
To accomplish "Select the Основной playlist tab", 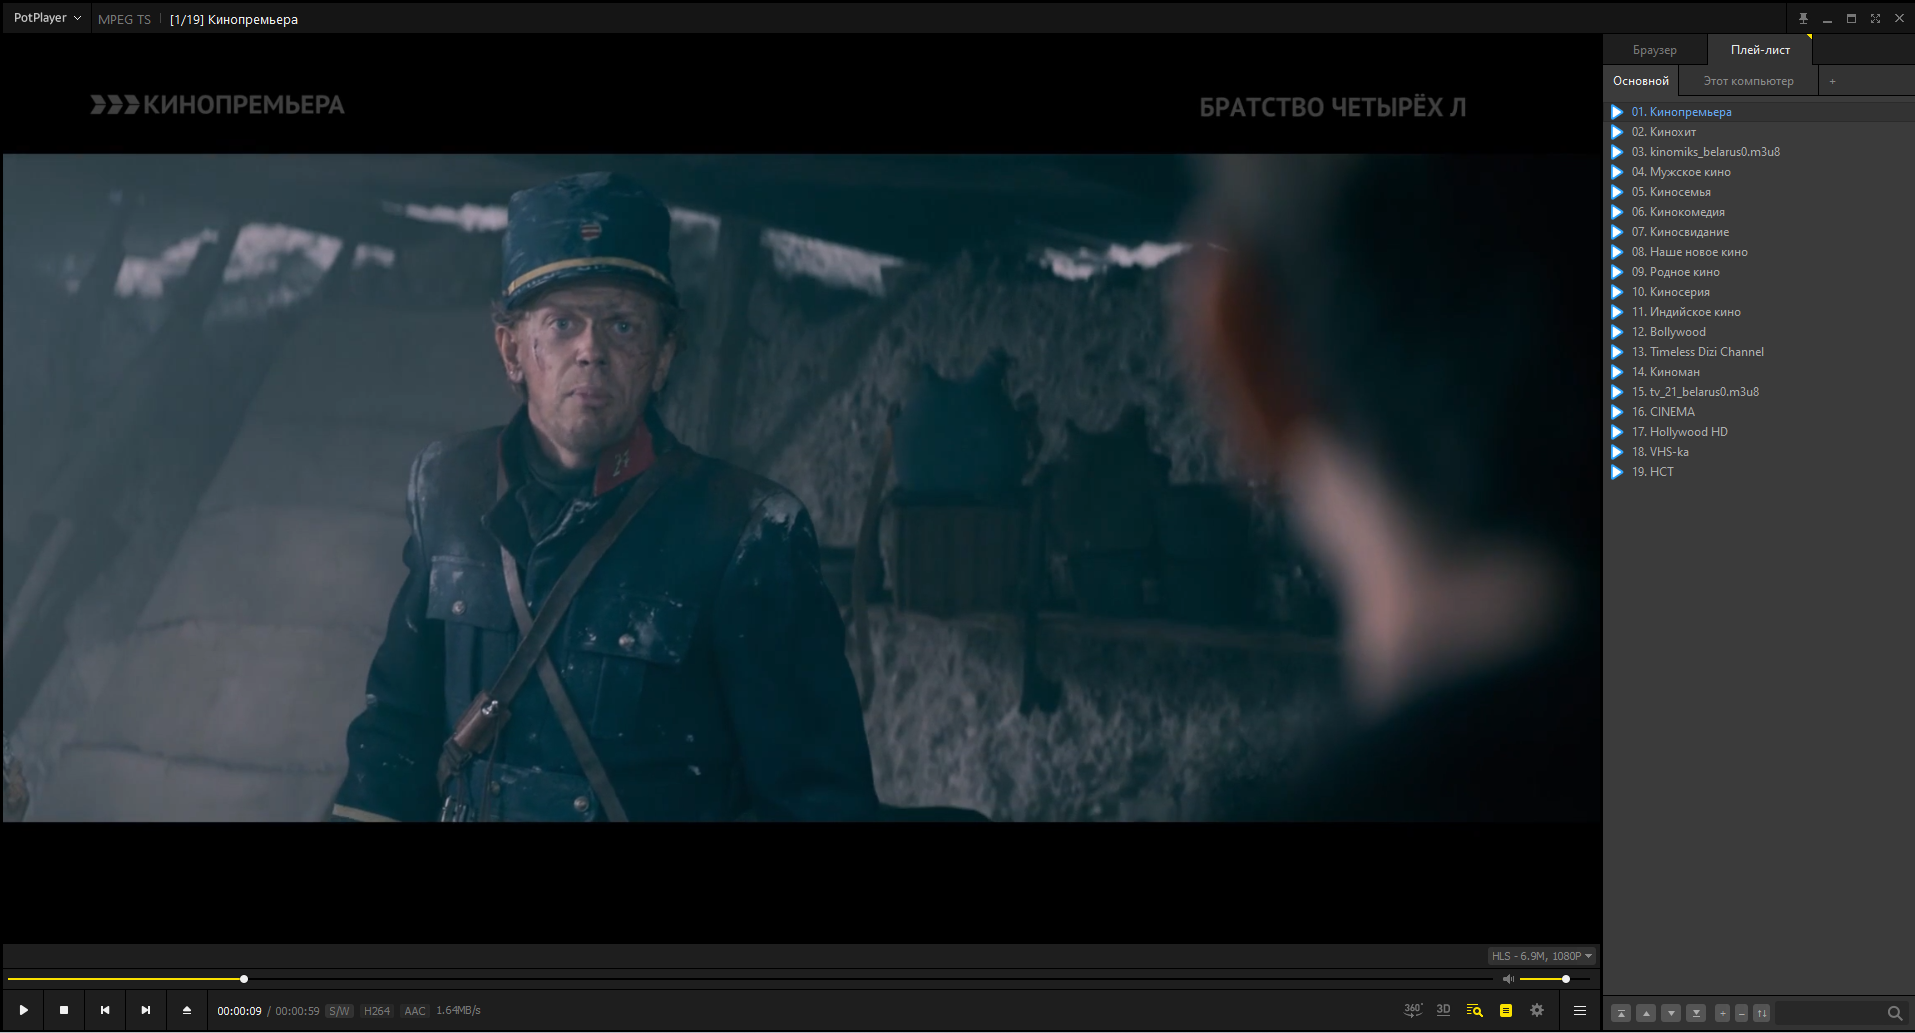I will (x=1641, y=81).
